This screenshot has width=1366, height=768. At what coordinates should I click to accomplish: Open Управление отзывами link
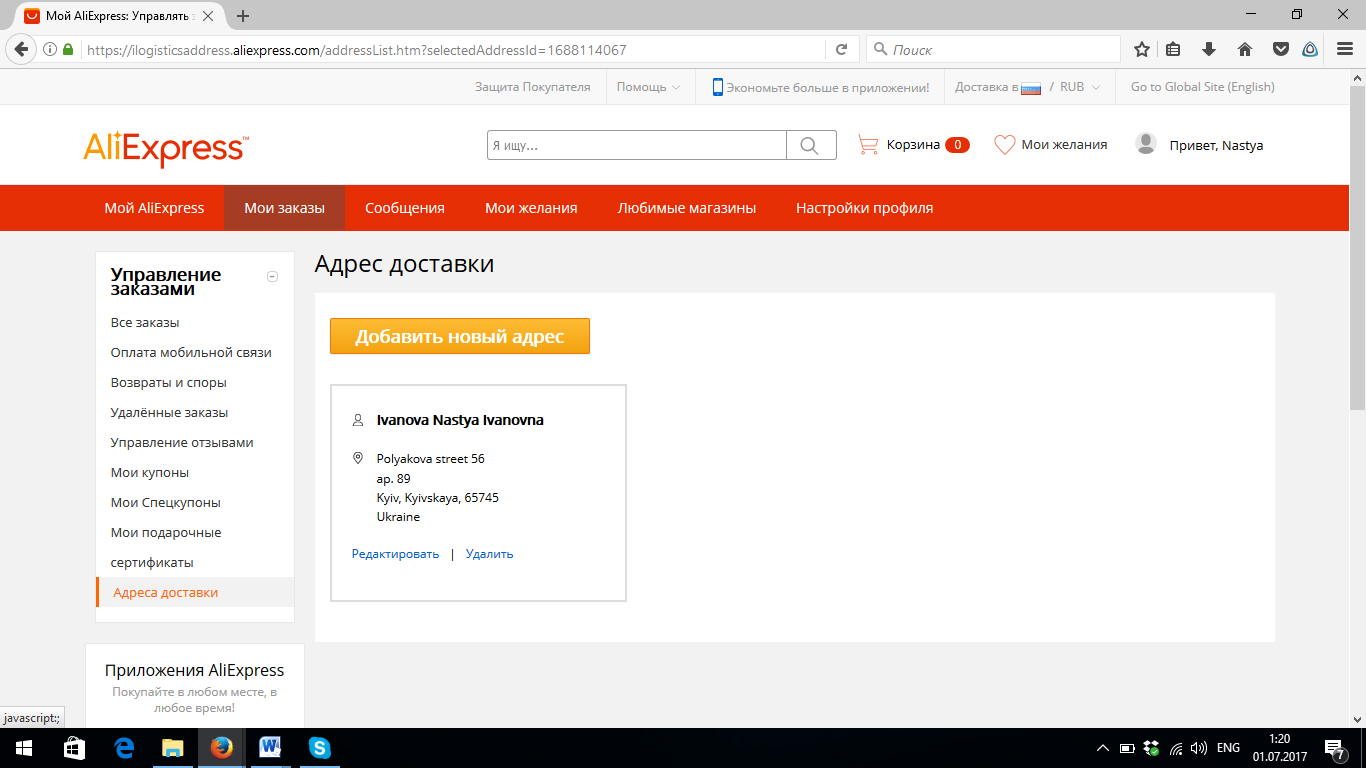pyautogui.click(x=182, y=443)
